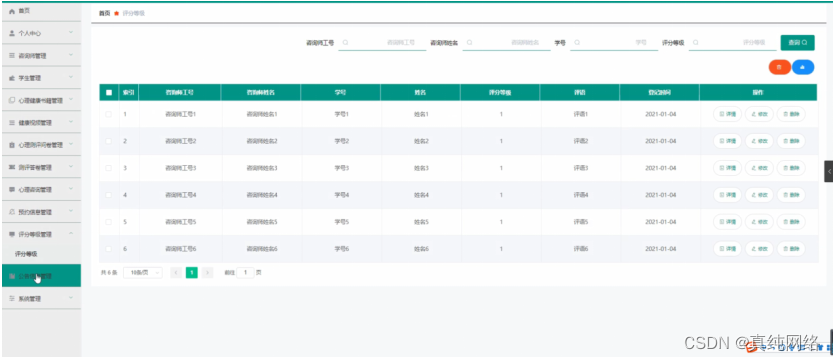Collapse the 评分等级管理 chevron
Image resolution: width=836 pixels, height=361 pixels.
tap(71, 234)
